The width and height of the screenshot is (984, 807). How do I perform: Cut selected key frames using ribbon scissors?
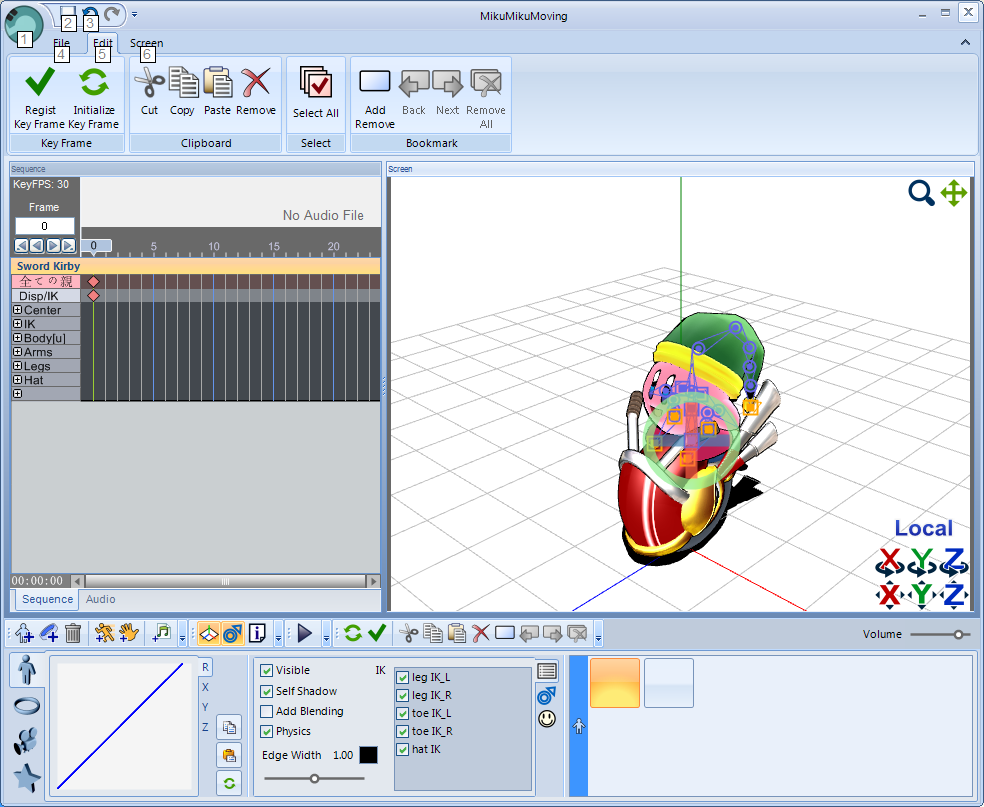point(149,92)
